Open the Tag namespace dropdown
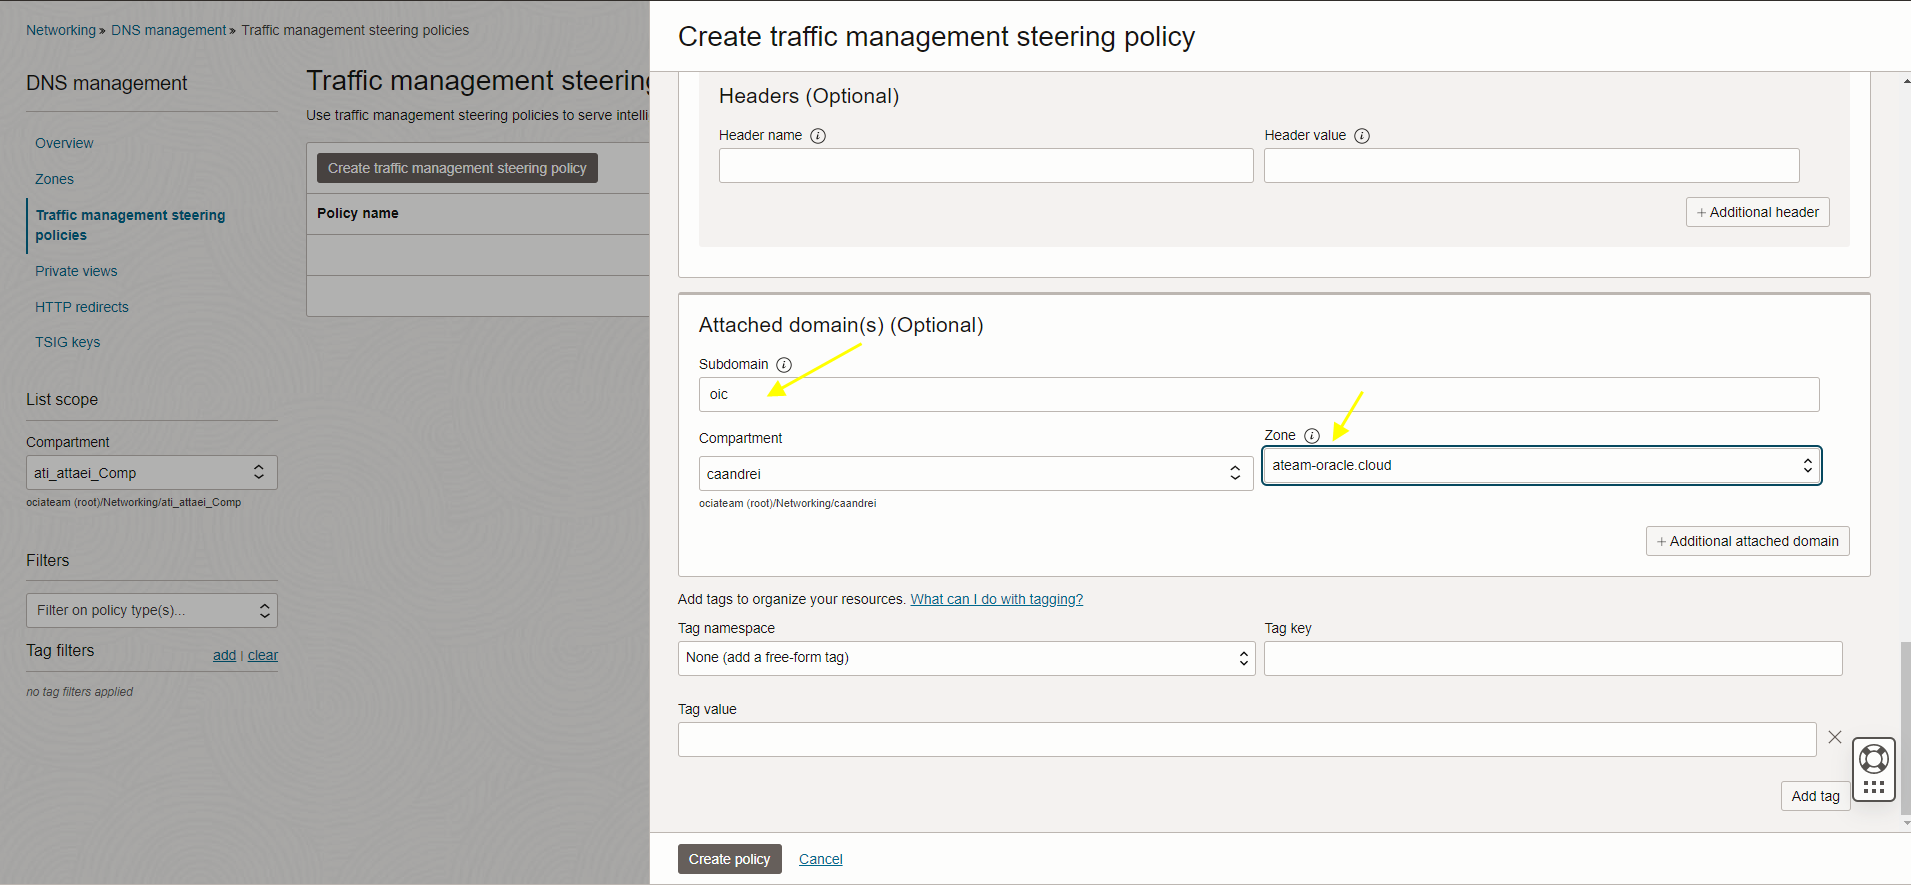1911x885 pixels. click(966, 658)
